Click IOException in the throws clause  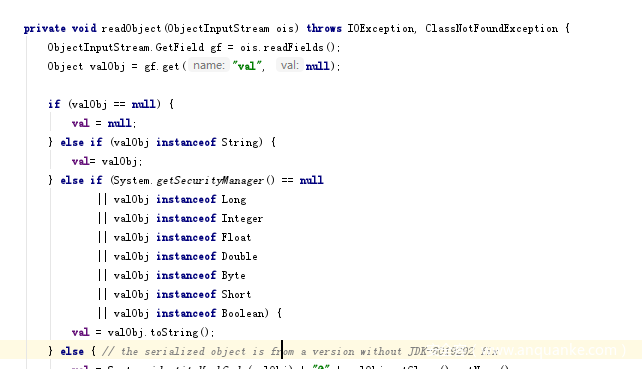tap(381, 29)
